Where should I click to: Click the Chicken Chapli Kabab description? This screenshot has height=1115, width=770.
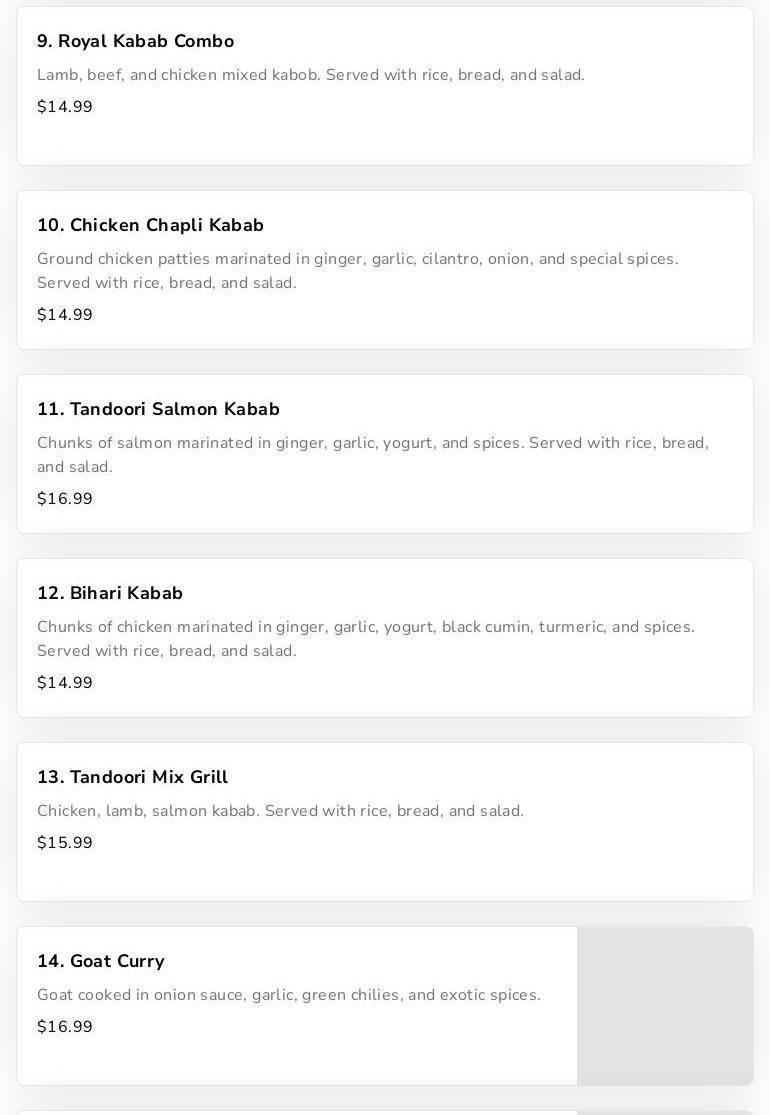coord(357,270)
